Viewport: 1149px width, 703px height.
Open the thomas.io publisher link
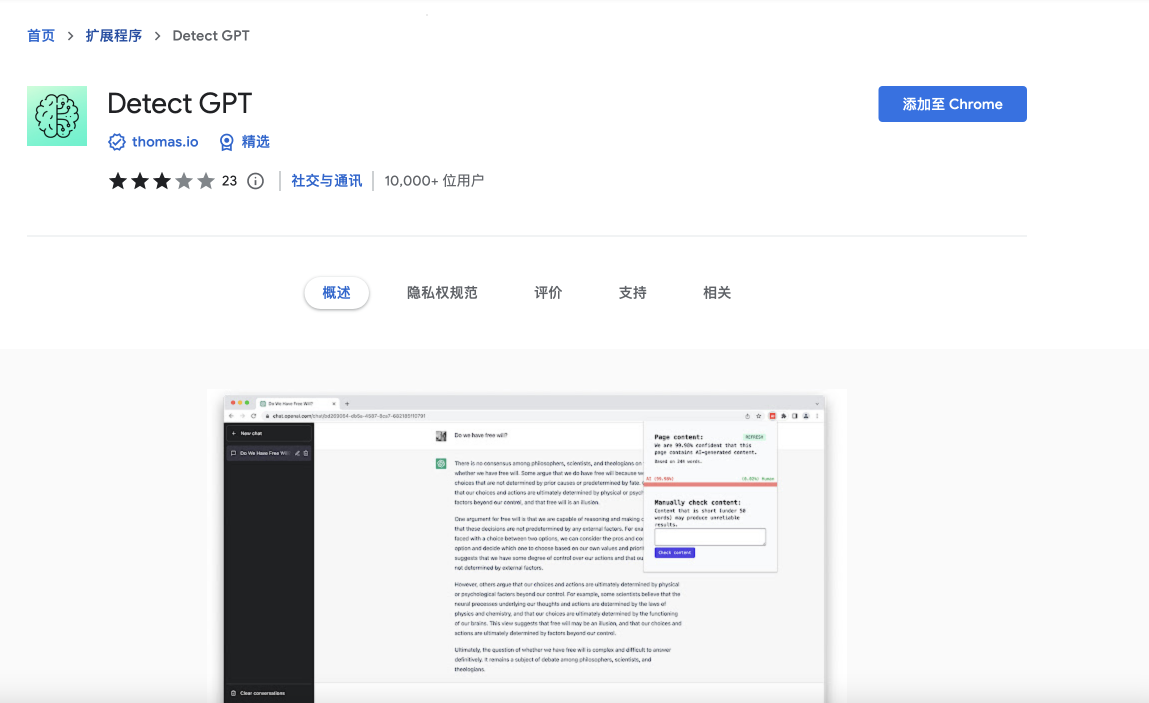(165, 142)
